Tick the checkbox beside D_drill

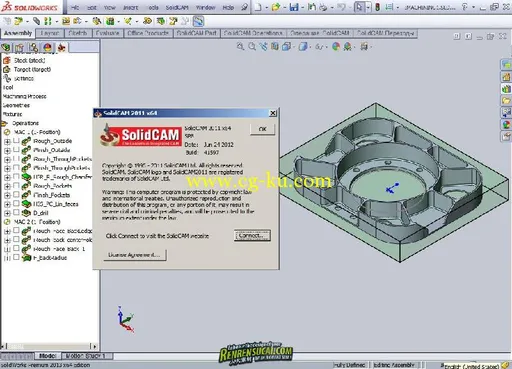tap(16, 213)
